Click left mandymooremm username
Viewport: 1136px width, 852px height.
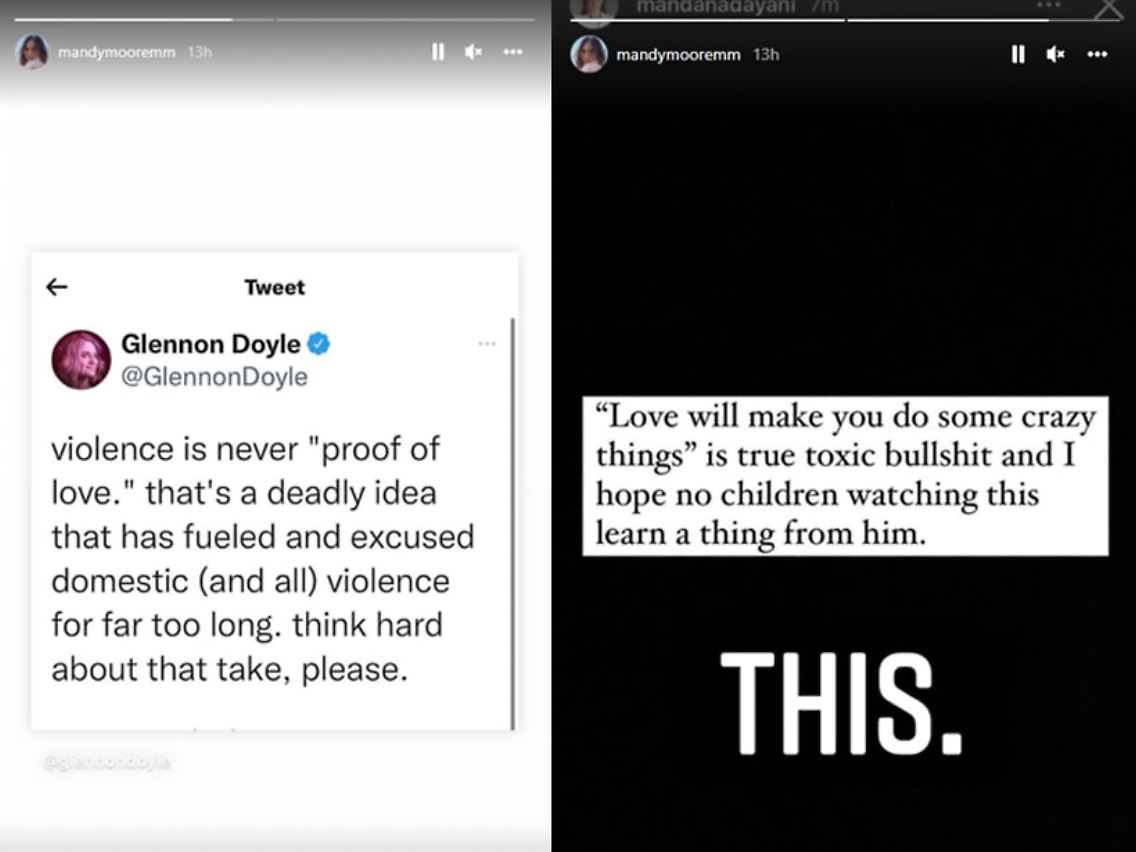point(117,52)
